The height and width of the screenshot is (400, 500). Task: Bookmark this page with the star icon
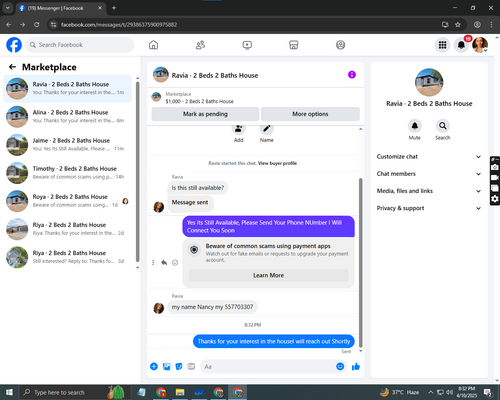(x=458, y=25)
